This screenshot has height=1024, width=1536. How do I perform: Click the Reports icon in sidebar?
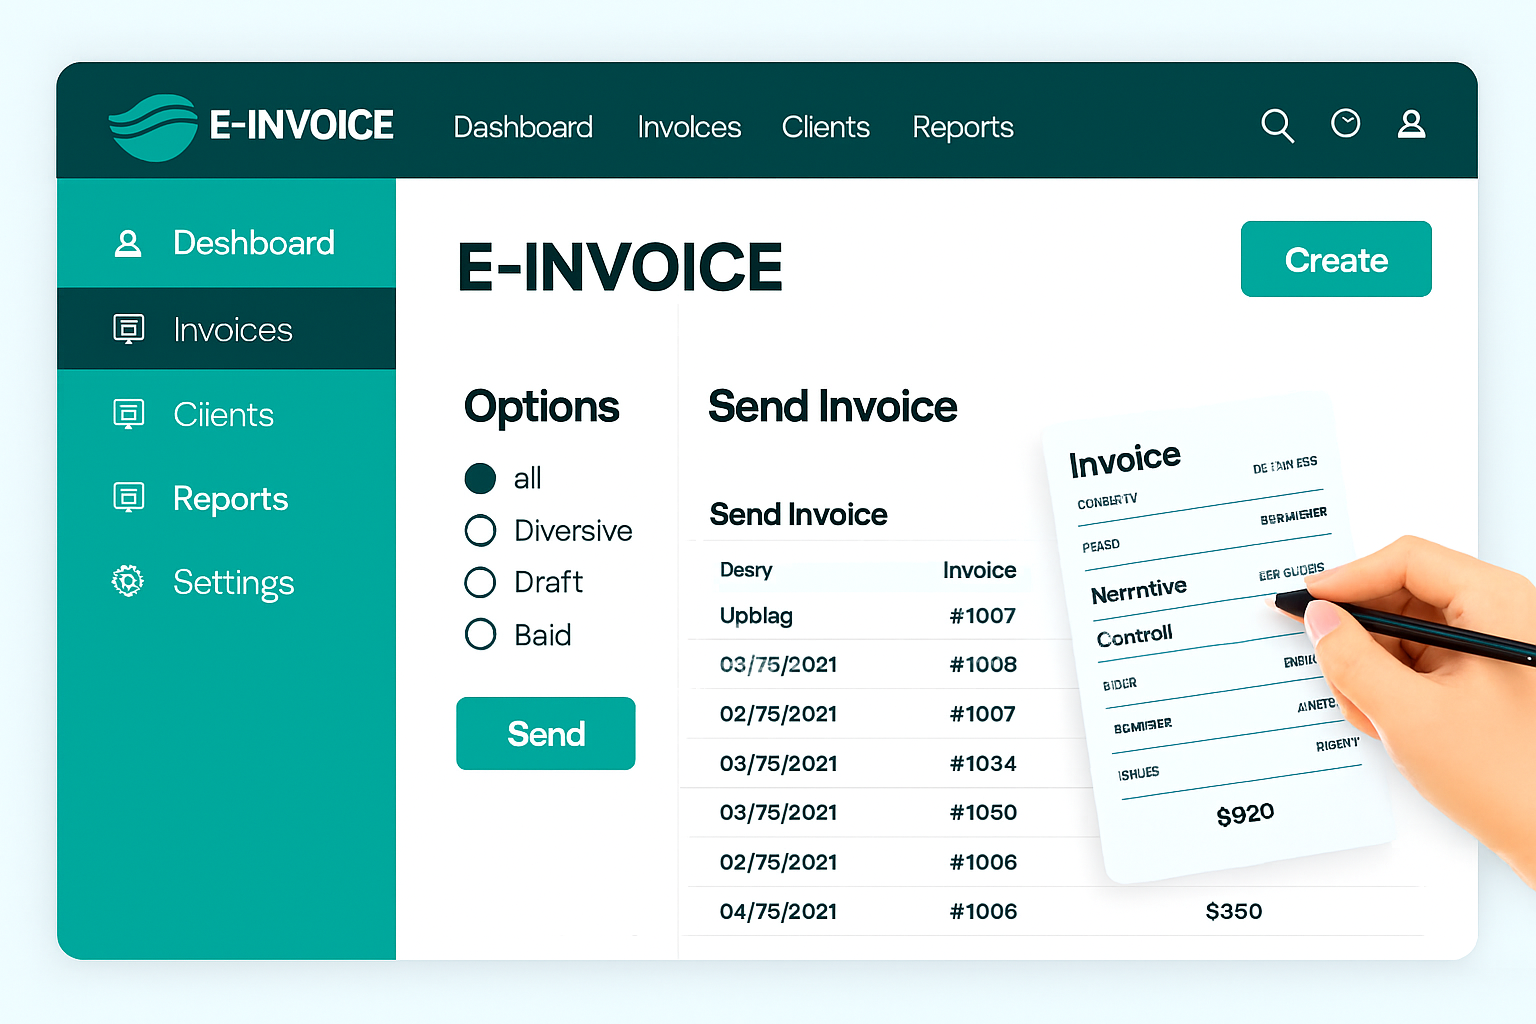129,497
